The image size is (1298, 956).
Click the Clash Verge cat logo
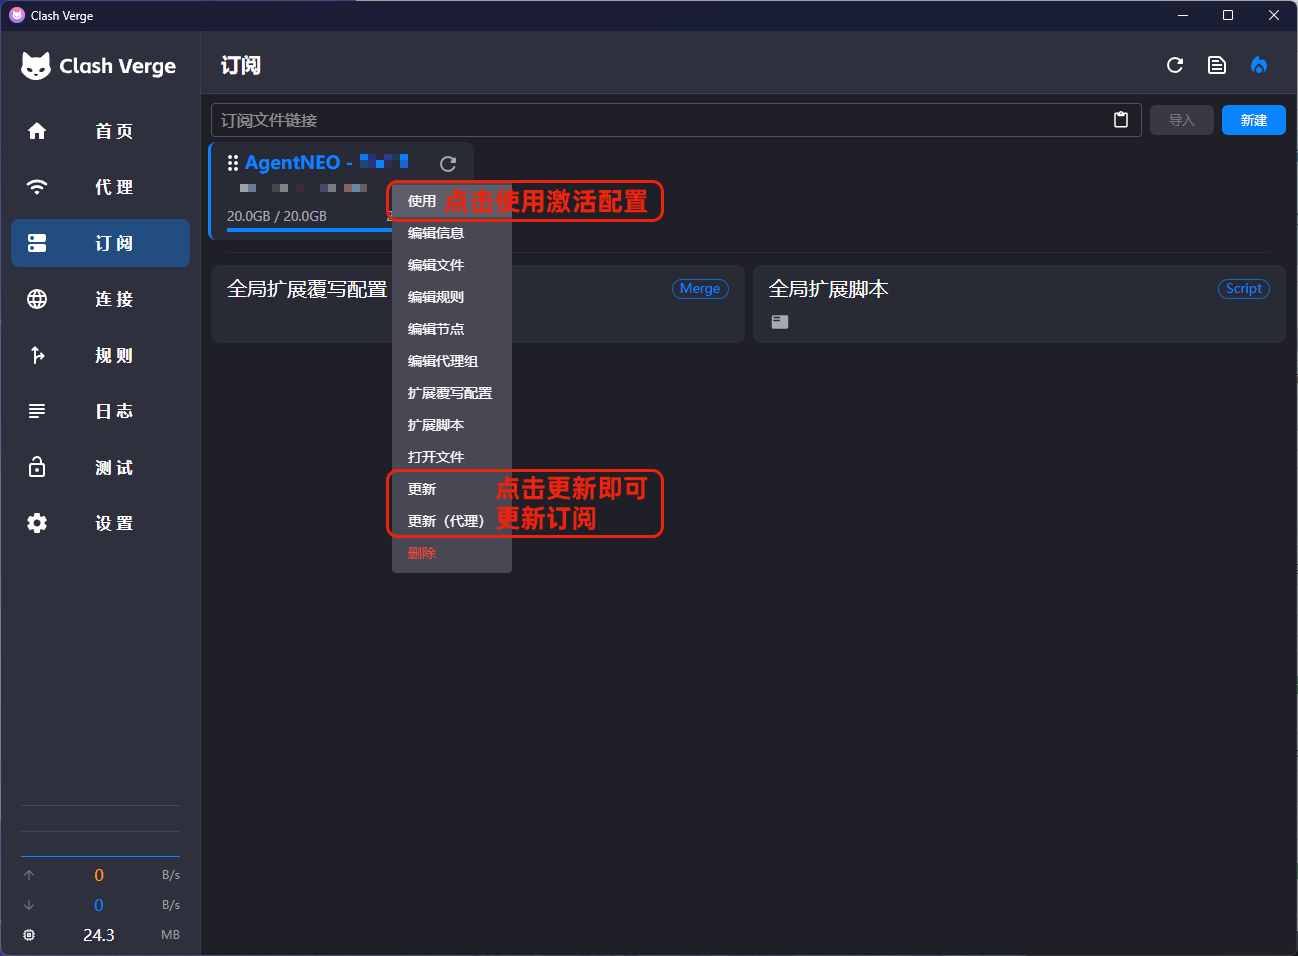(36, 66)
